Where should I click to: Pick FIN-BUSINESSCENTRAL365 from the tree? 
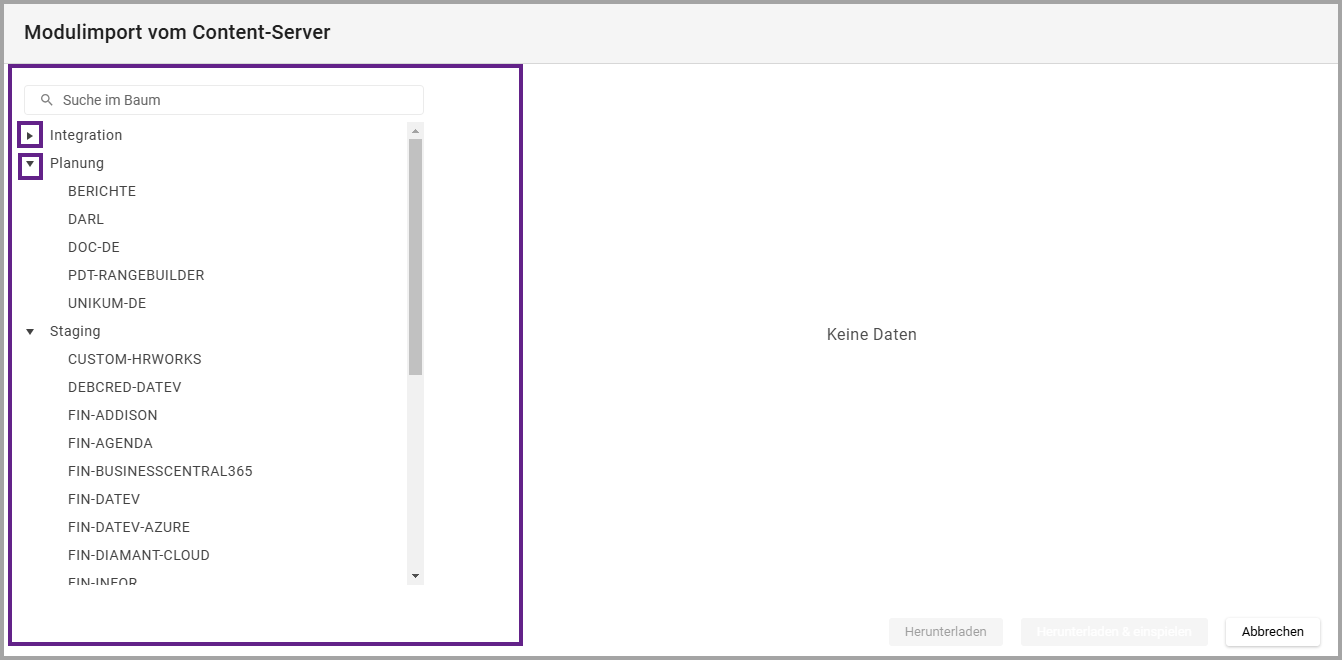click(160, 471)
